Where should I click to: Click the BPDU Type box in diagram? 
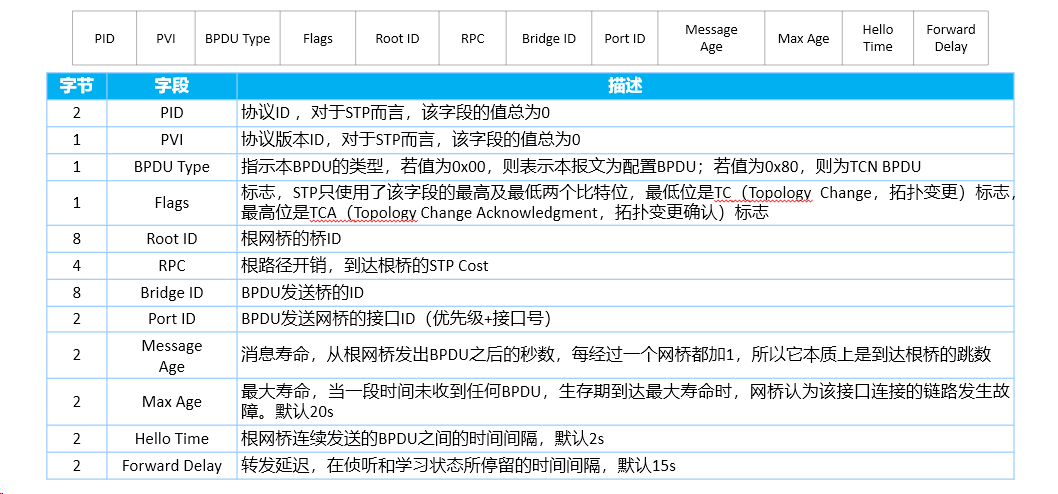click(x=238, y=38)
